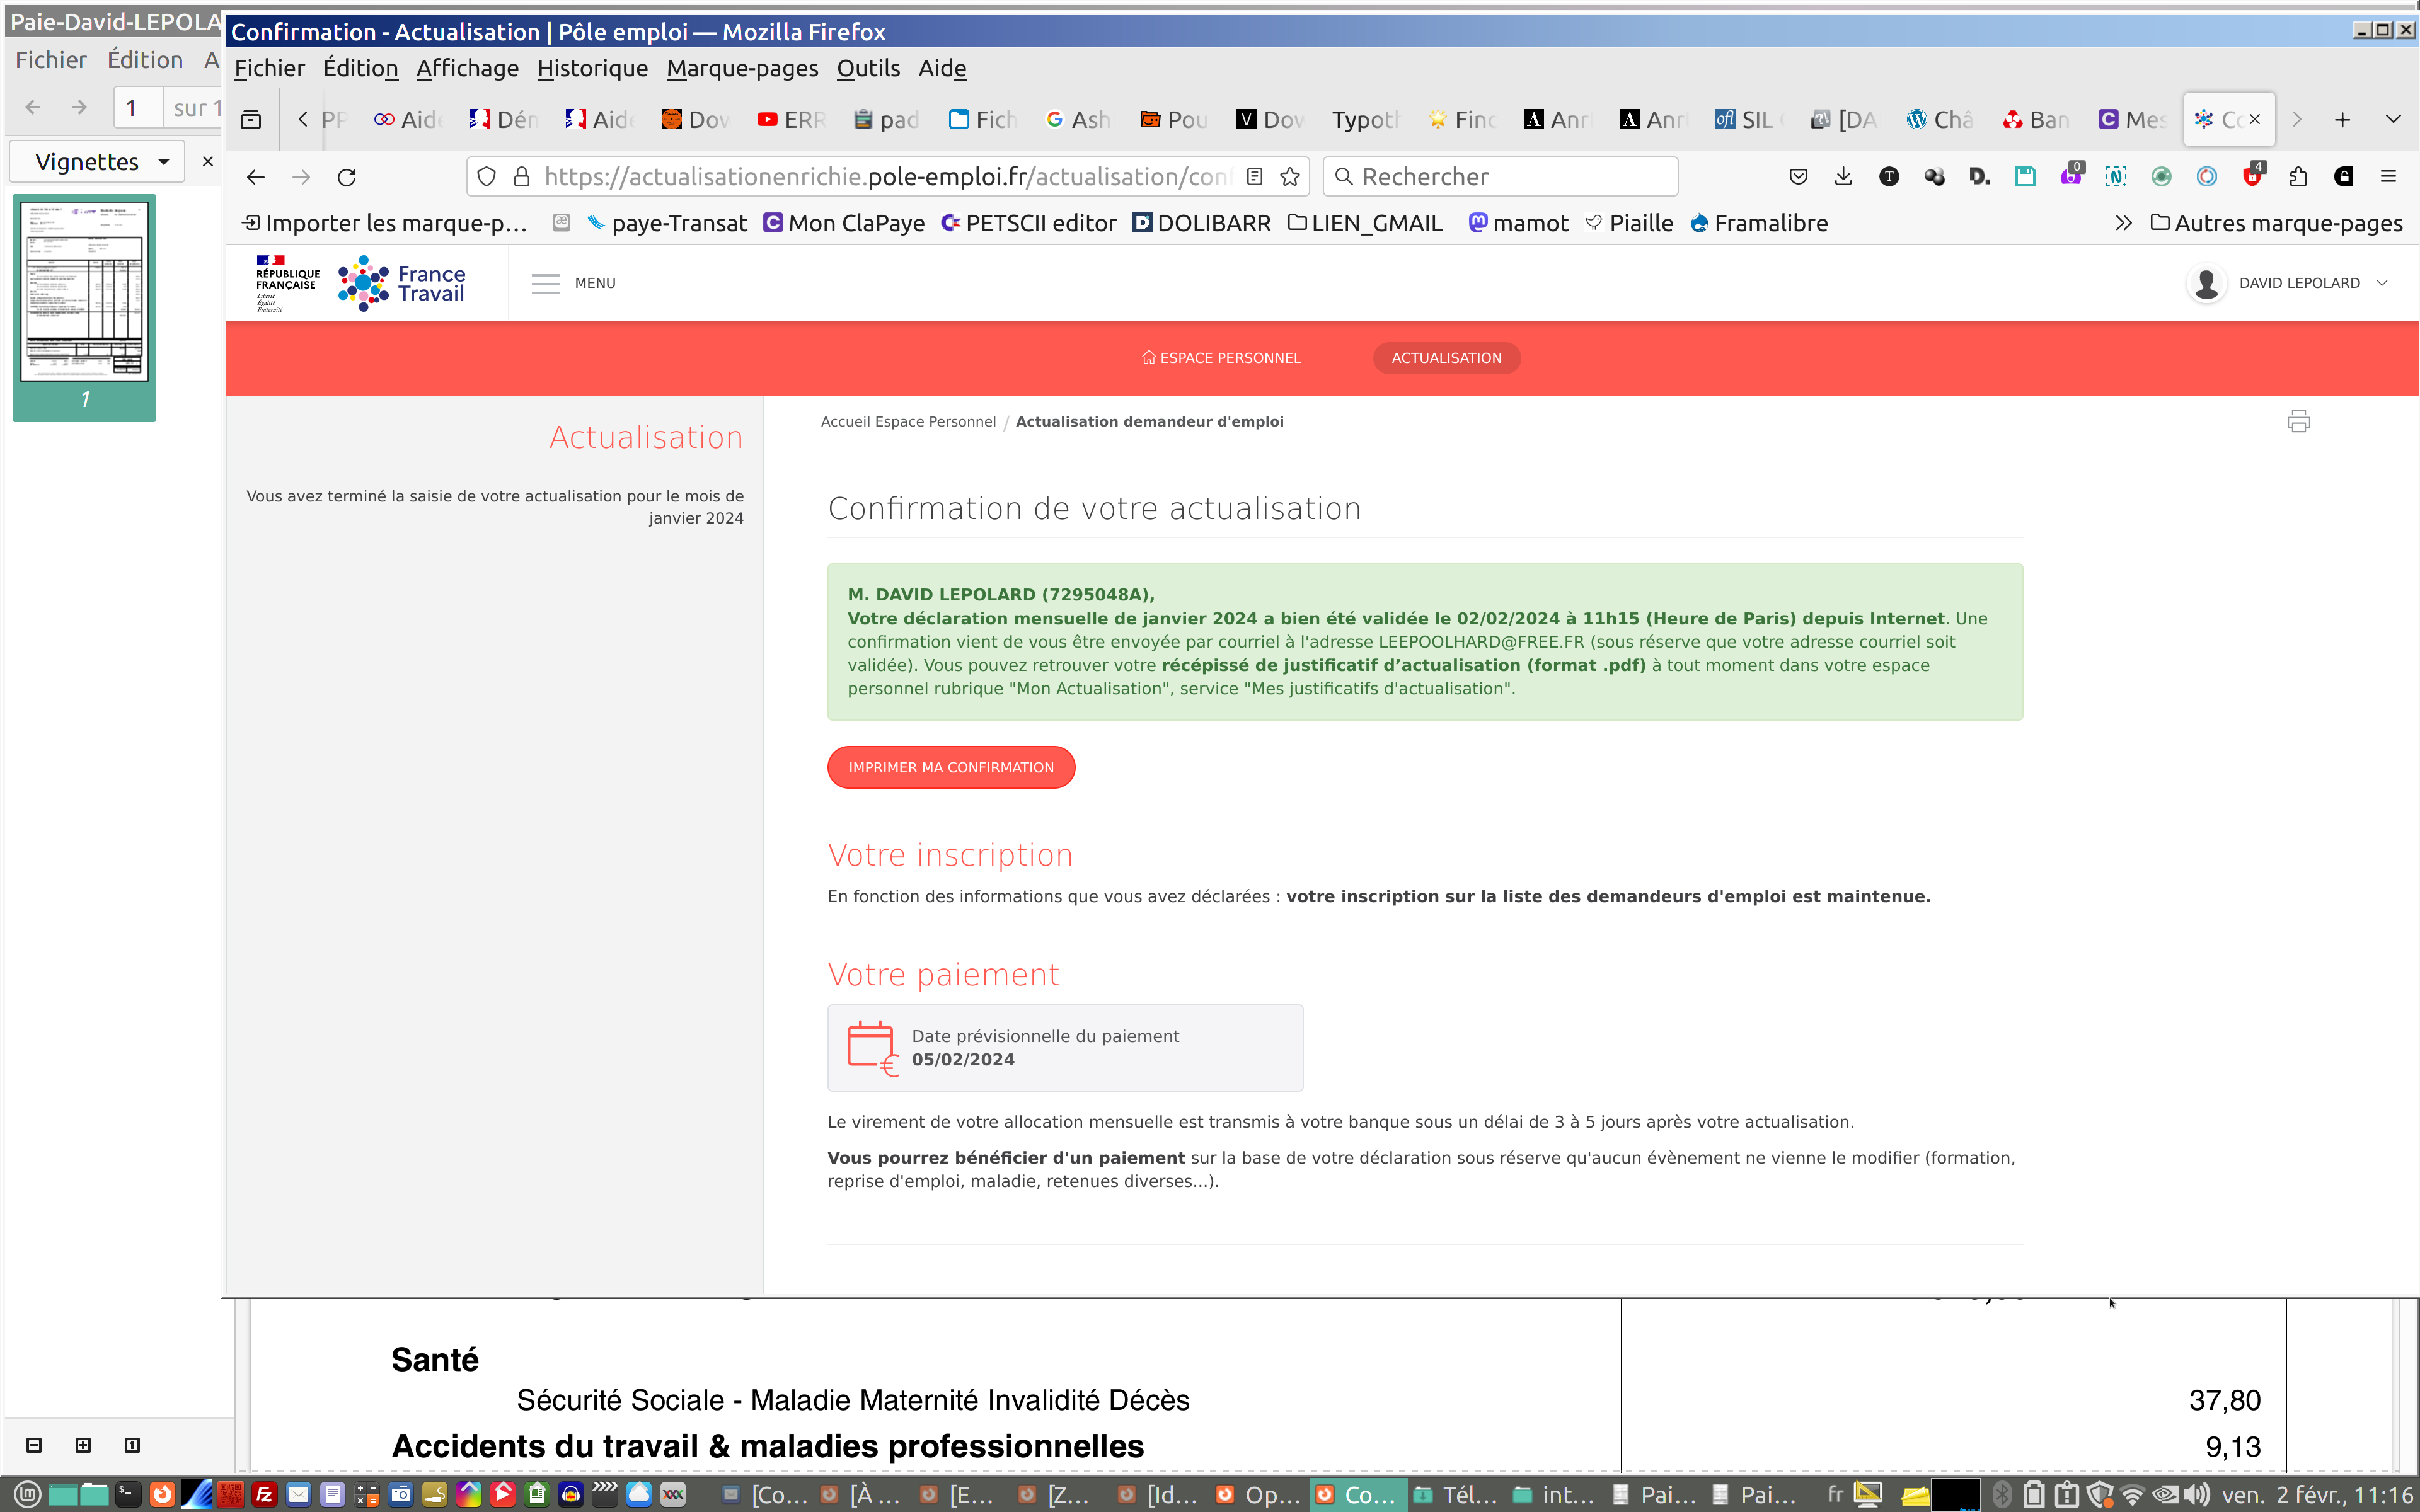Toggle reader view icon in the address bar

1254,177
